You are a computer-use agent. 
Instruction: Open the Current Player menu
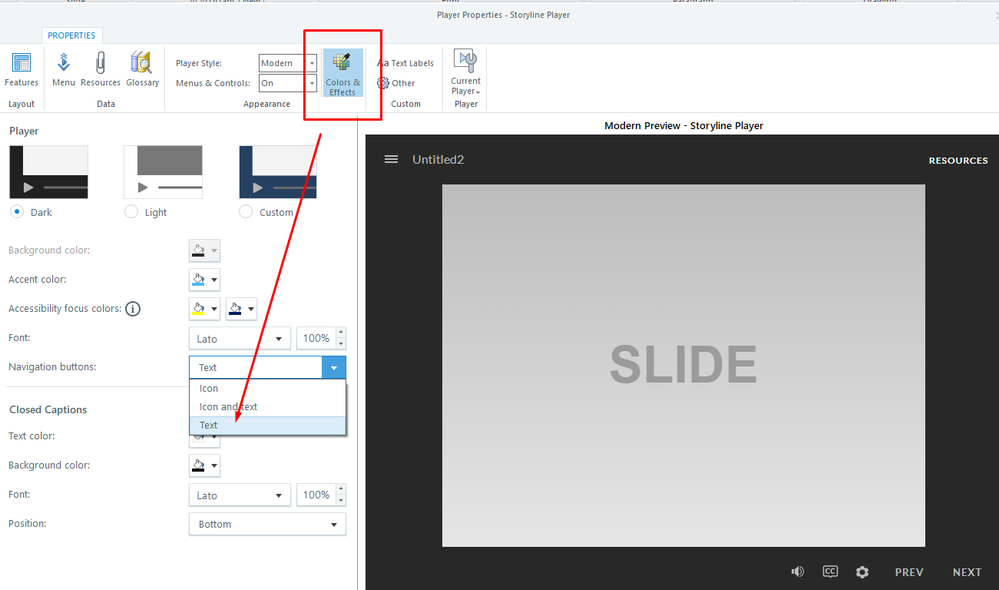(x=466, y=72)
